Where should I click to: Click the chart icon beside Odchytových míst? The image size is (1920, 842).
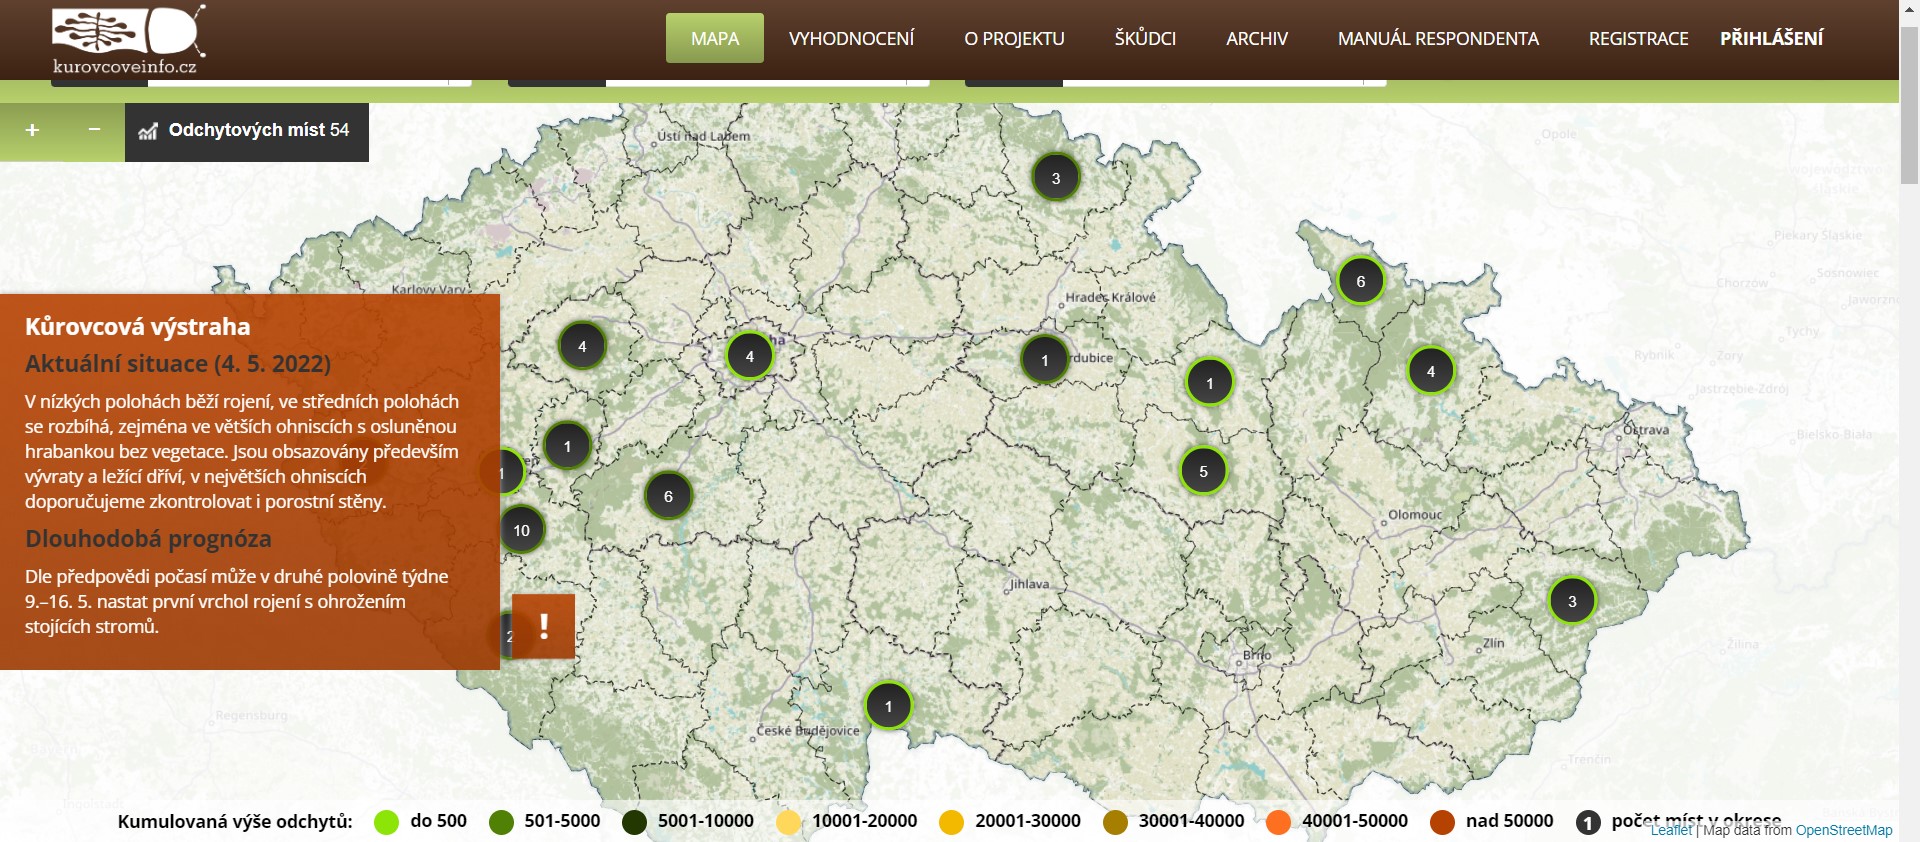pos(148,131)
